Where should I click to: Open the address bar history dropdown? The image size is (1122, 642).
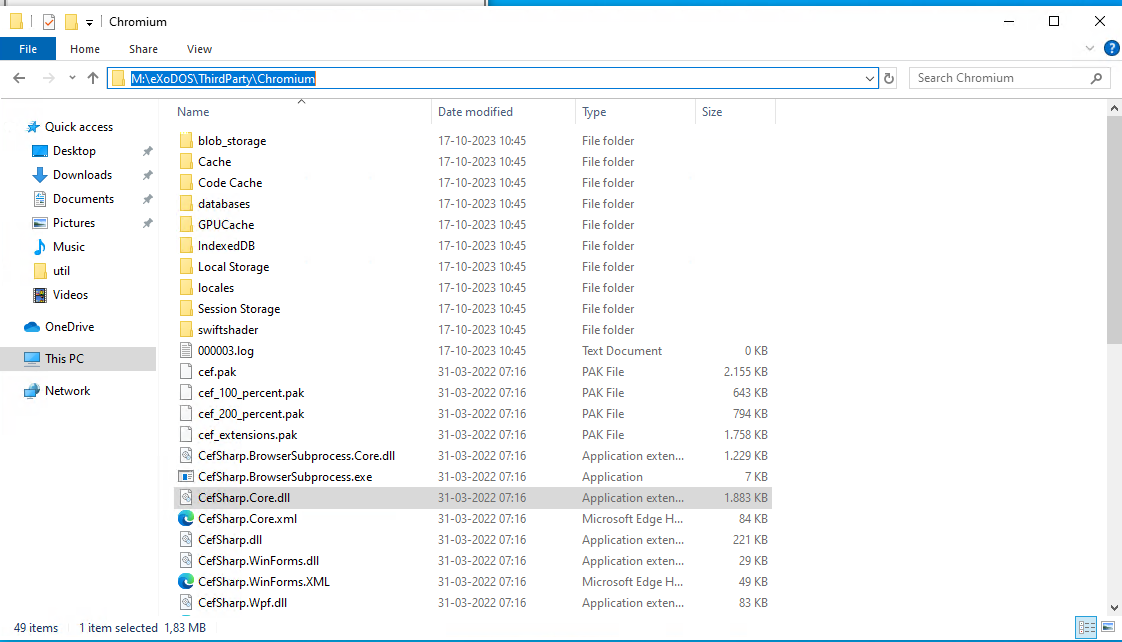tap(869, 78)
